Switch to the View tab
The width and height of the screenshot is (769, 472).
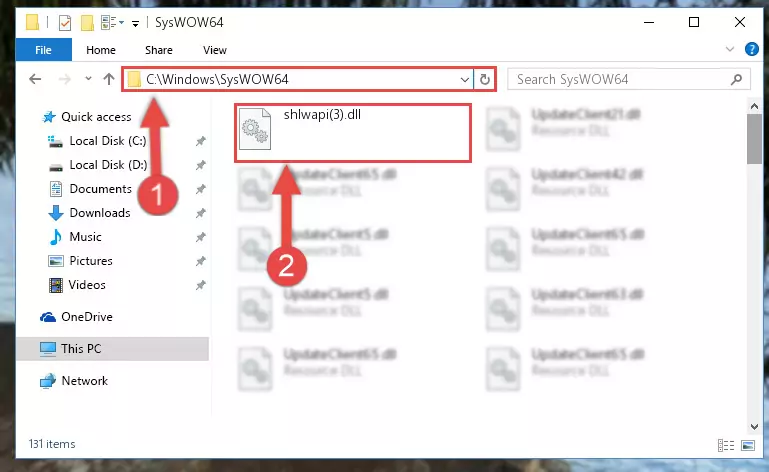pos(215,50)
